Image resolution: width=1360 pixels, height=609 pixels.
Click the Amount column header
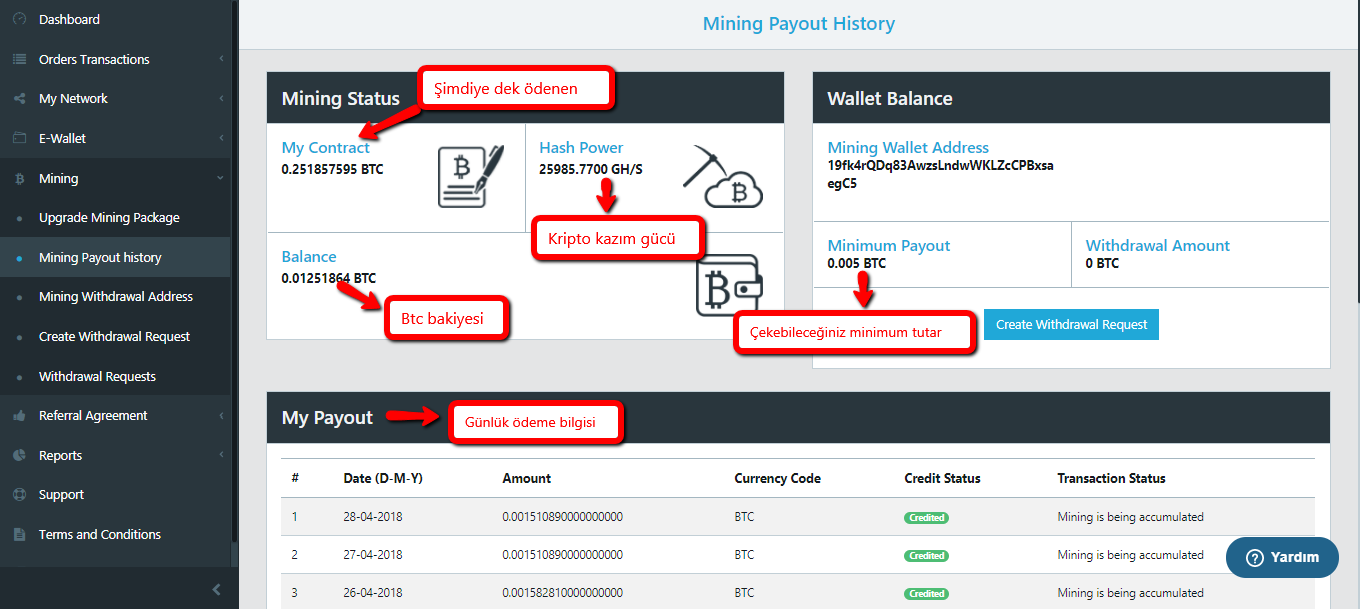527,479
